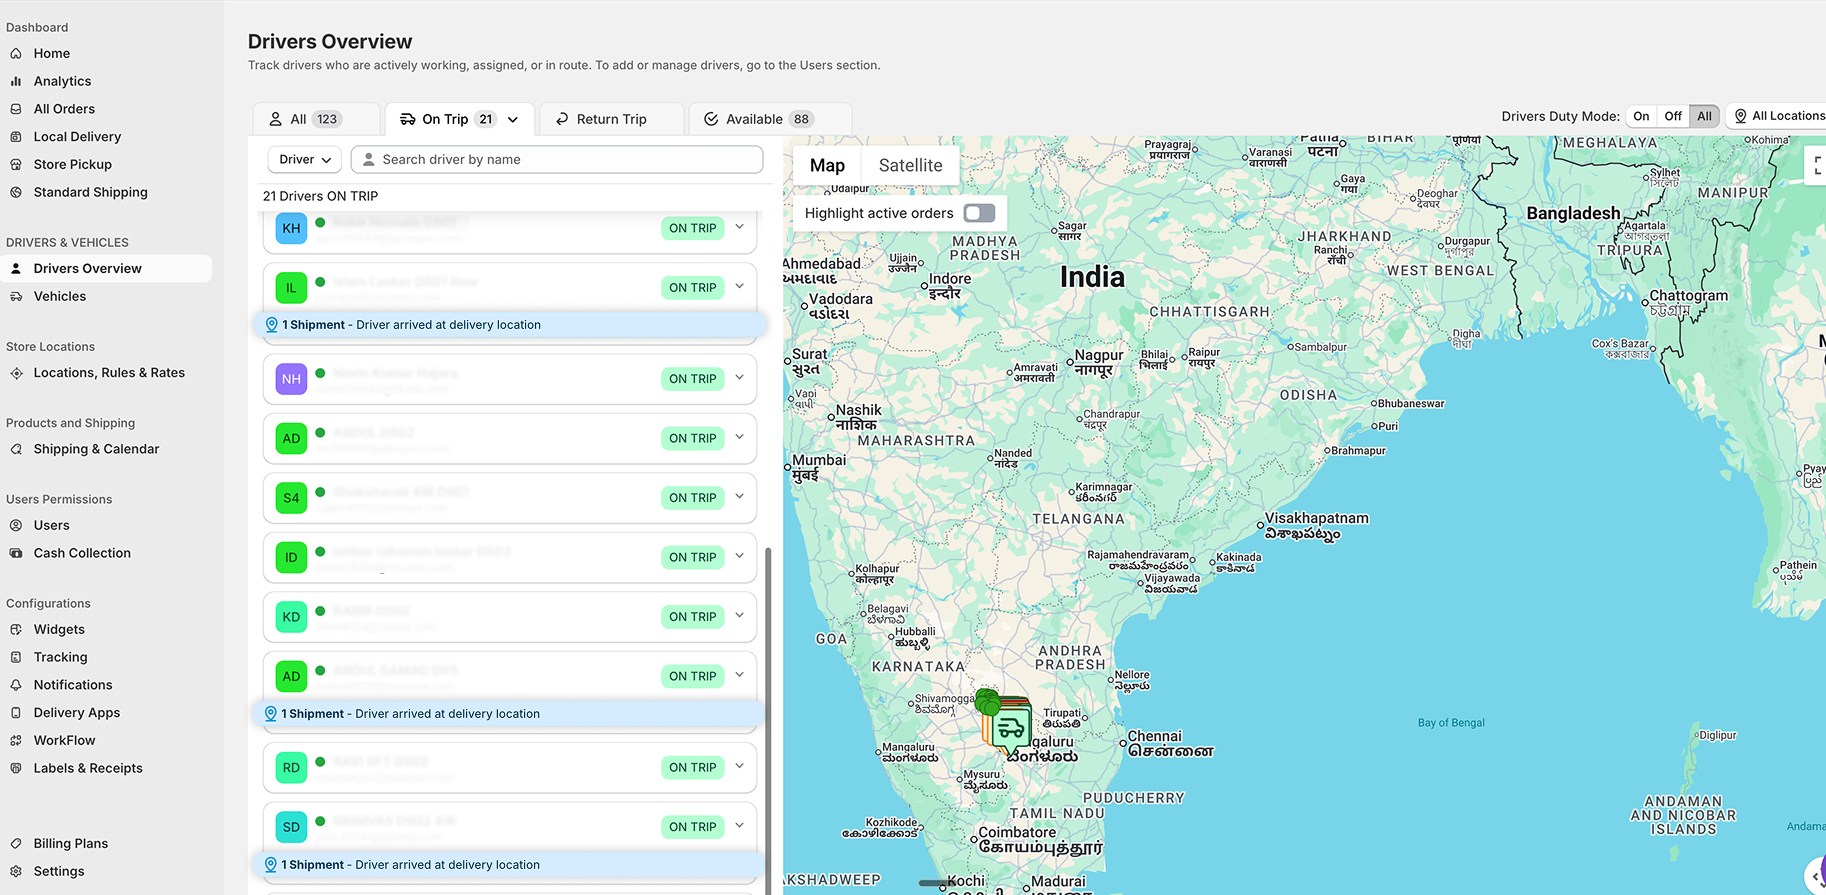Viewport: 1826px width, 895px height.
Task: Click the Notifications bell icon
Action: tap(16, 685)
